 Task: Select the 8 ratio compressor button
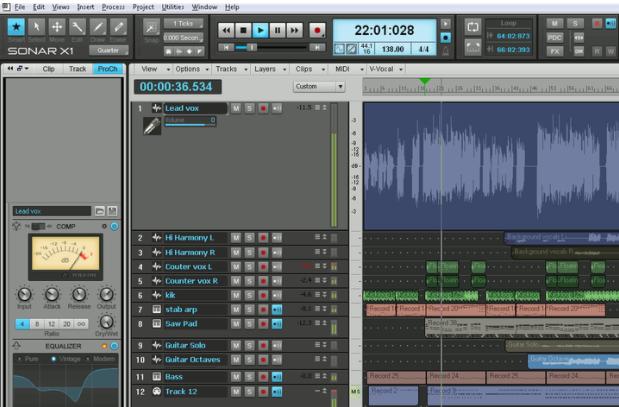[38, 325]
